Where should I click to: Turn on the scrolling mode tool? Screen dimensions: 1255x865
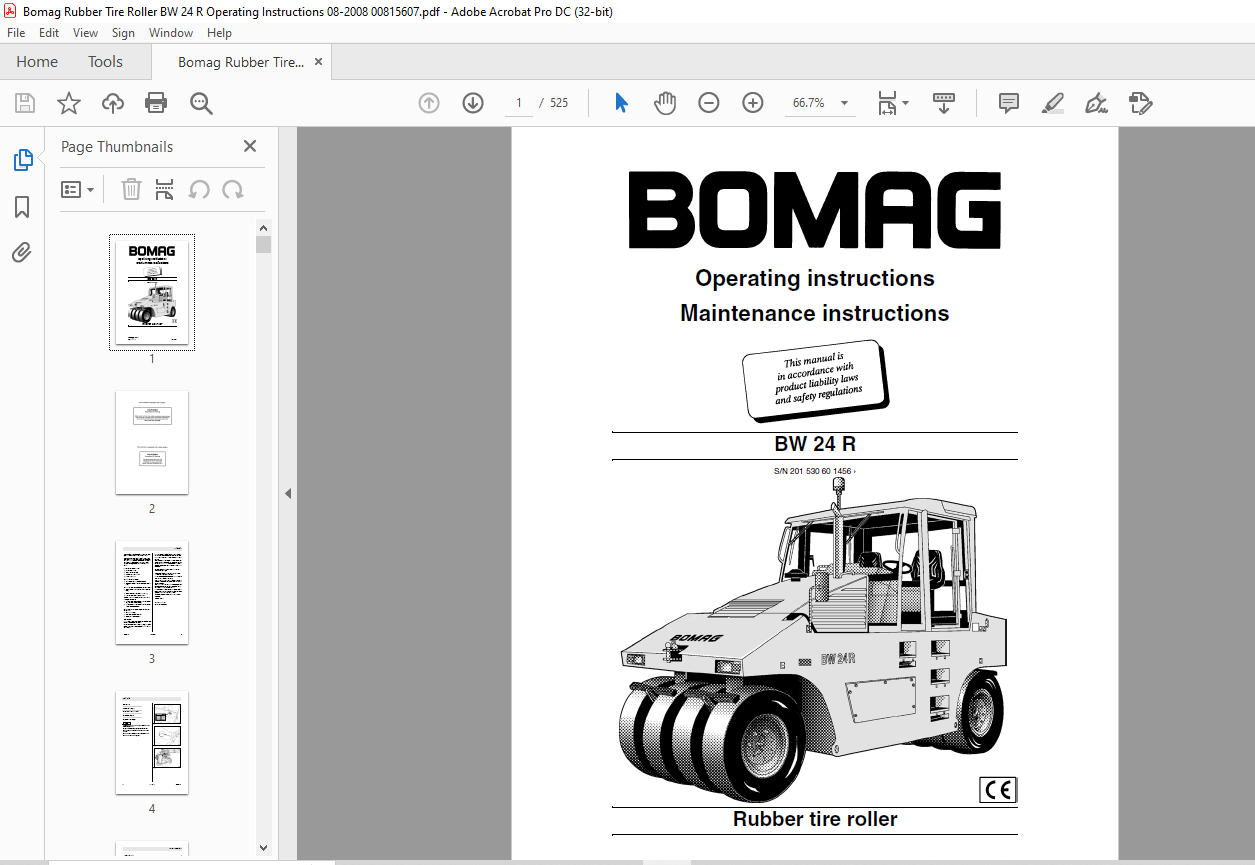click(x=944, y=103)
